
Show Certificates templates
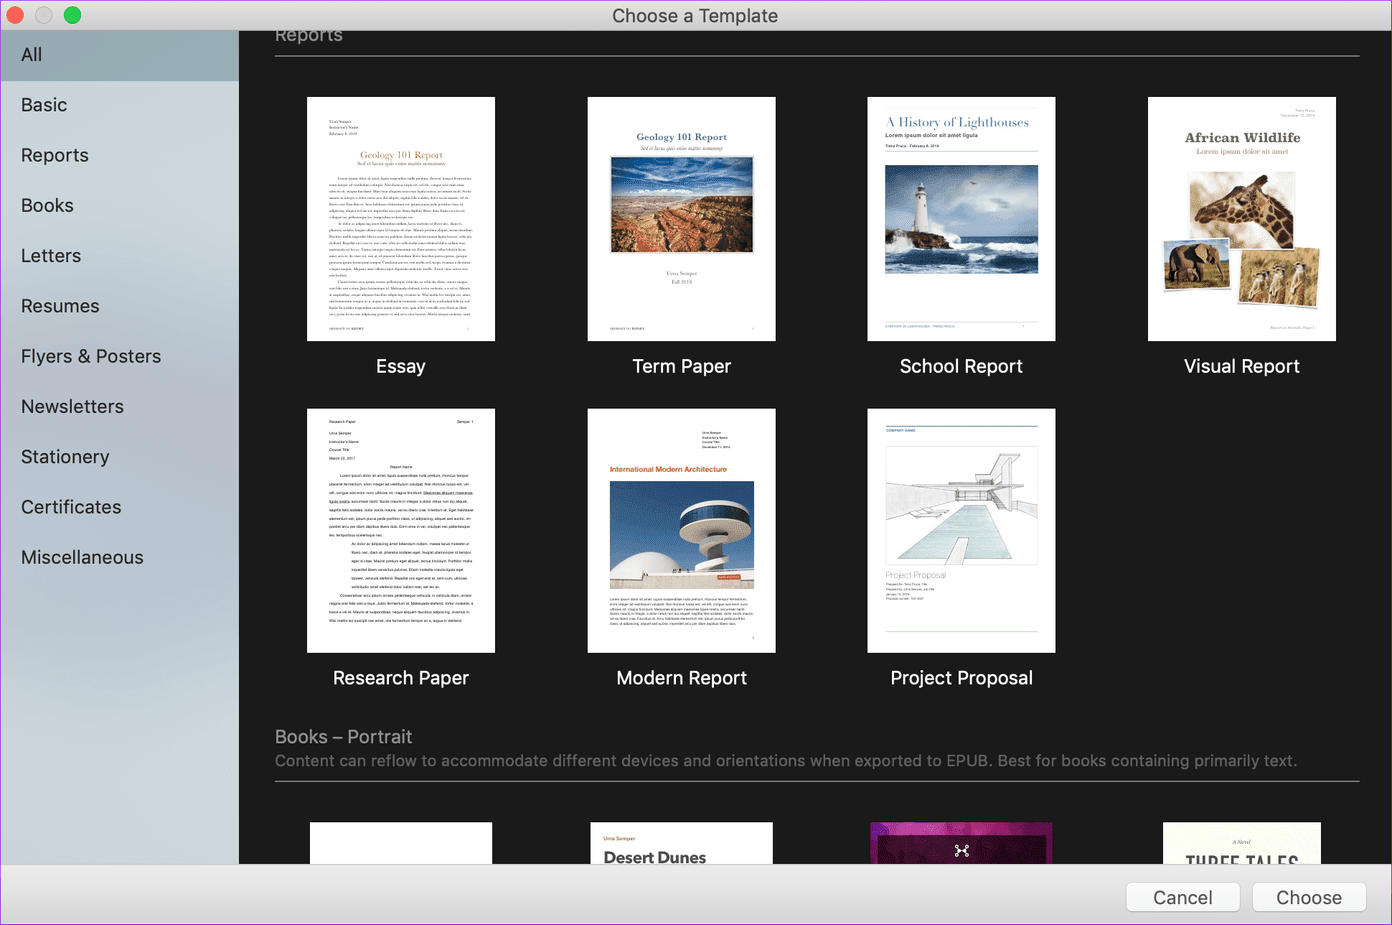click(119, 507)
